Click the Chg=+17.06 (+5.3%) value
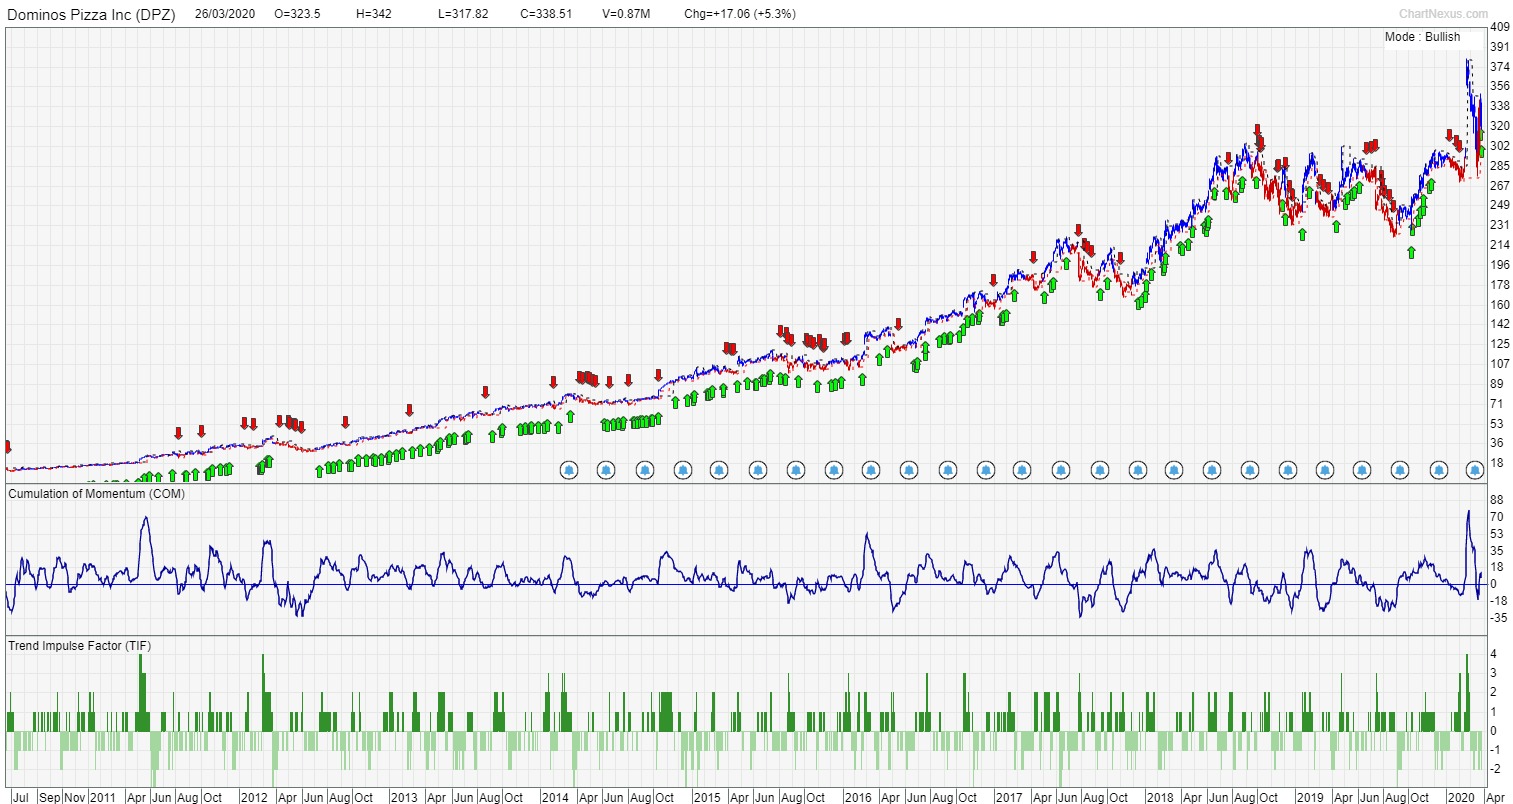 (x=740, y=14)
